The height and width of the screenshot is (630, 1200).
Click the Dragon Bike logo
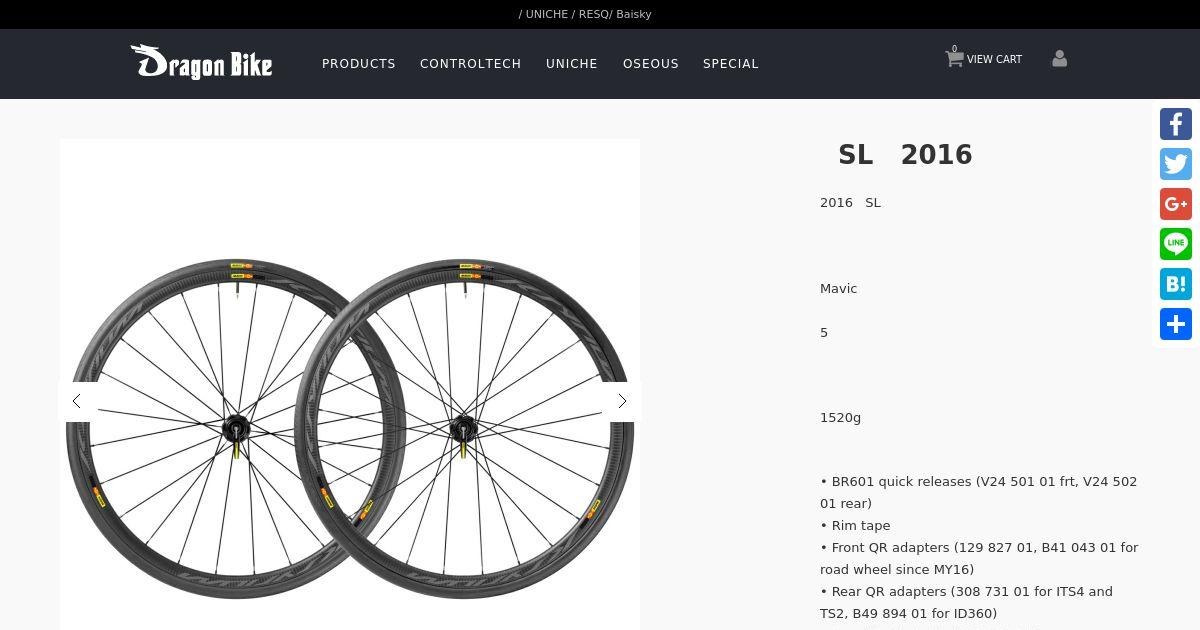click(x=201, y=62)
